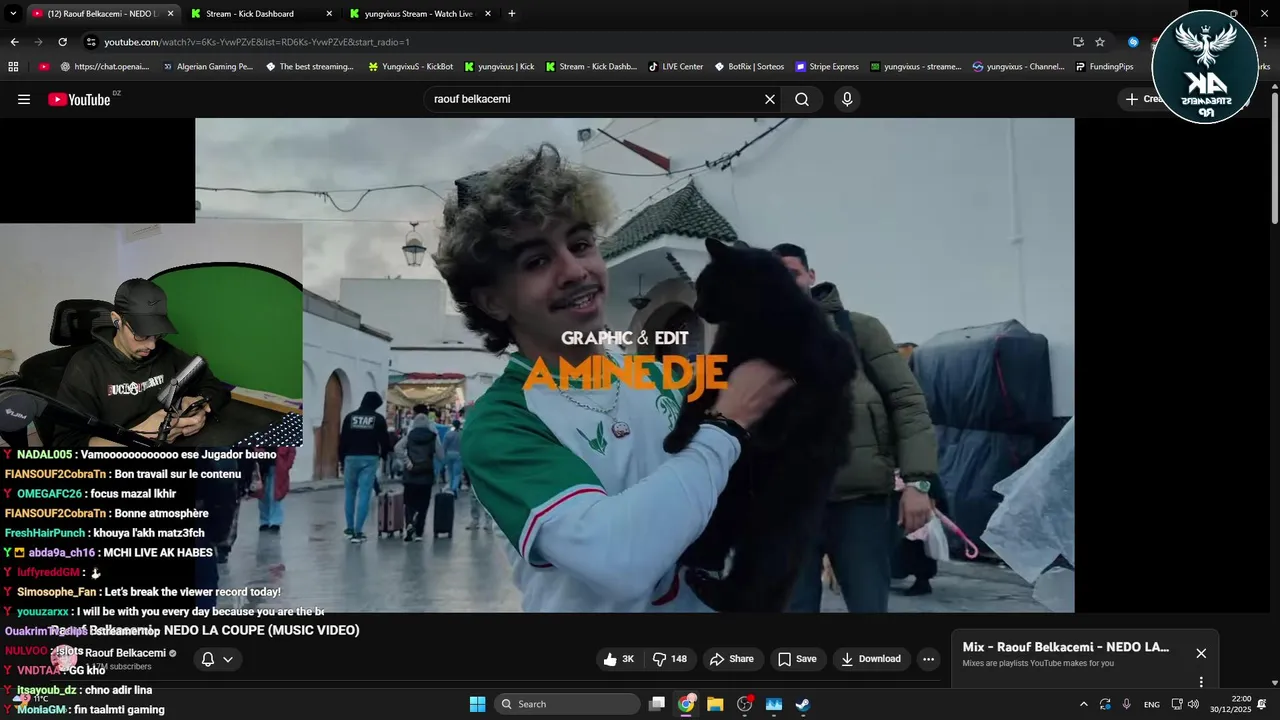Open the tab search dropdown arrow
1280x720 pixels.
(13, 14)
